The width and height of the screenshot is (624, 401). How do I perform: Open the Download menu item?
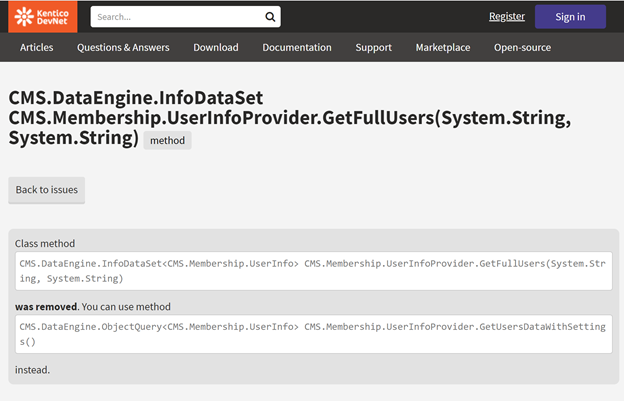[x=216, y=47]
